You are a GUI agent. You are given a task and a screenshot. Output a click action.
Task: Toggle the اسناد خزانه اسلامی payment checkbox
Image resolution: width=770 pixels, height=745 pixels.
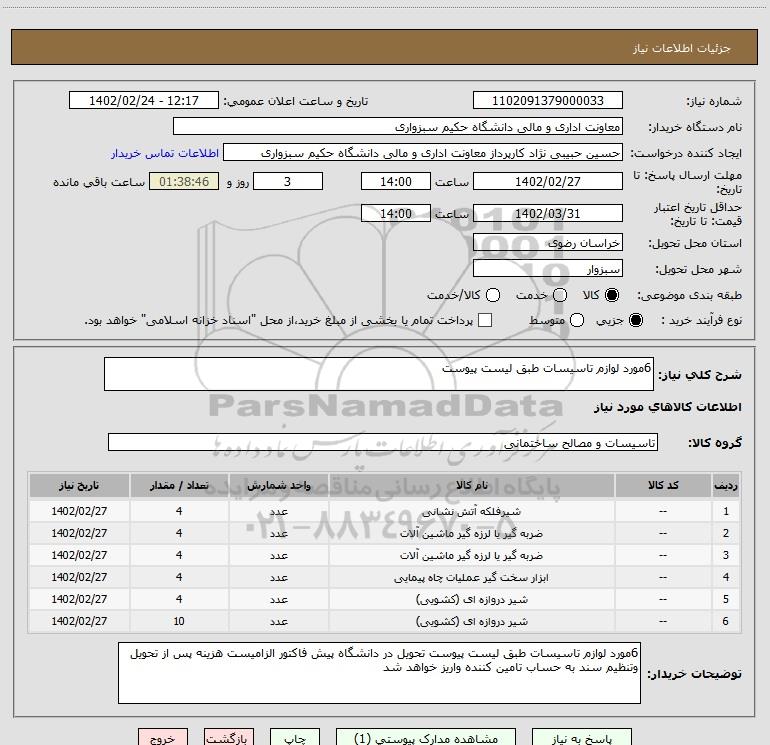[485, 320]
